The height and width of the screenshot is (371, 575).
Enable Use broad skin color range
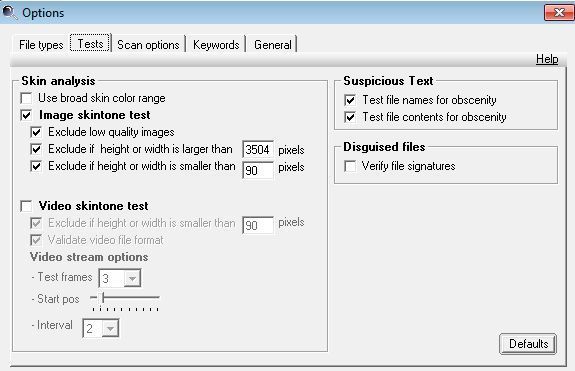pyautogui.click(x=26, y=98)
